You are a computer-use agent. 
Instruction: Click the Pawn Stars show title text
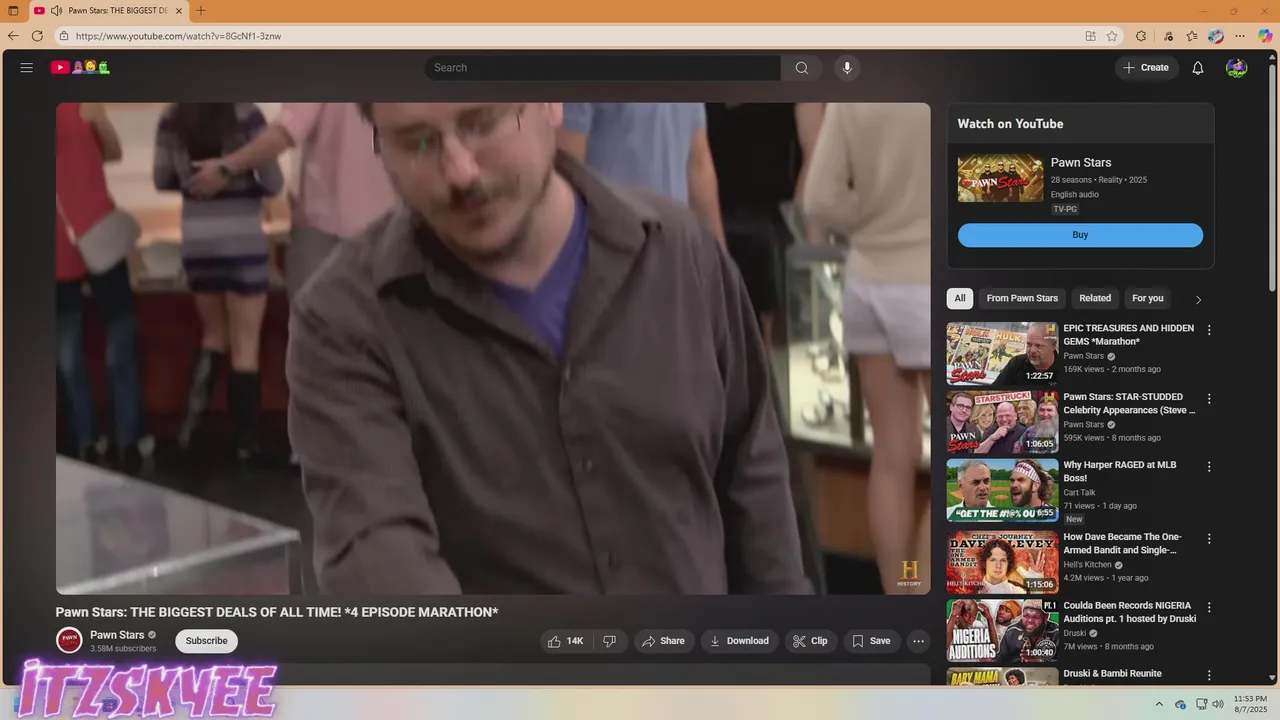pyautogui.click(x=1081, y=162)
